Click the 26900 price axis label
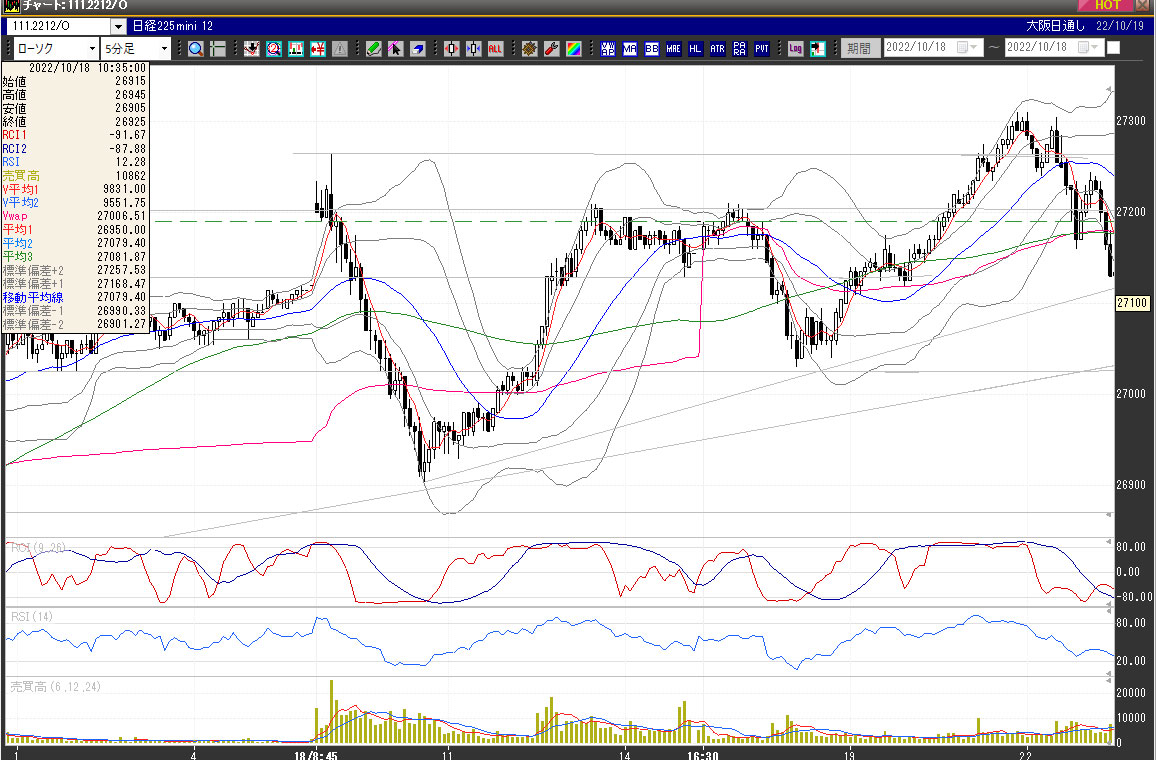 [1131, 485]
